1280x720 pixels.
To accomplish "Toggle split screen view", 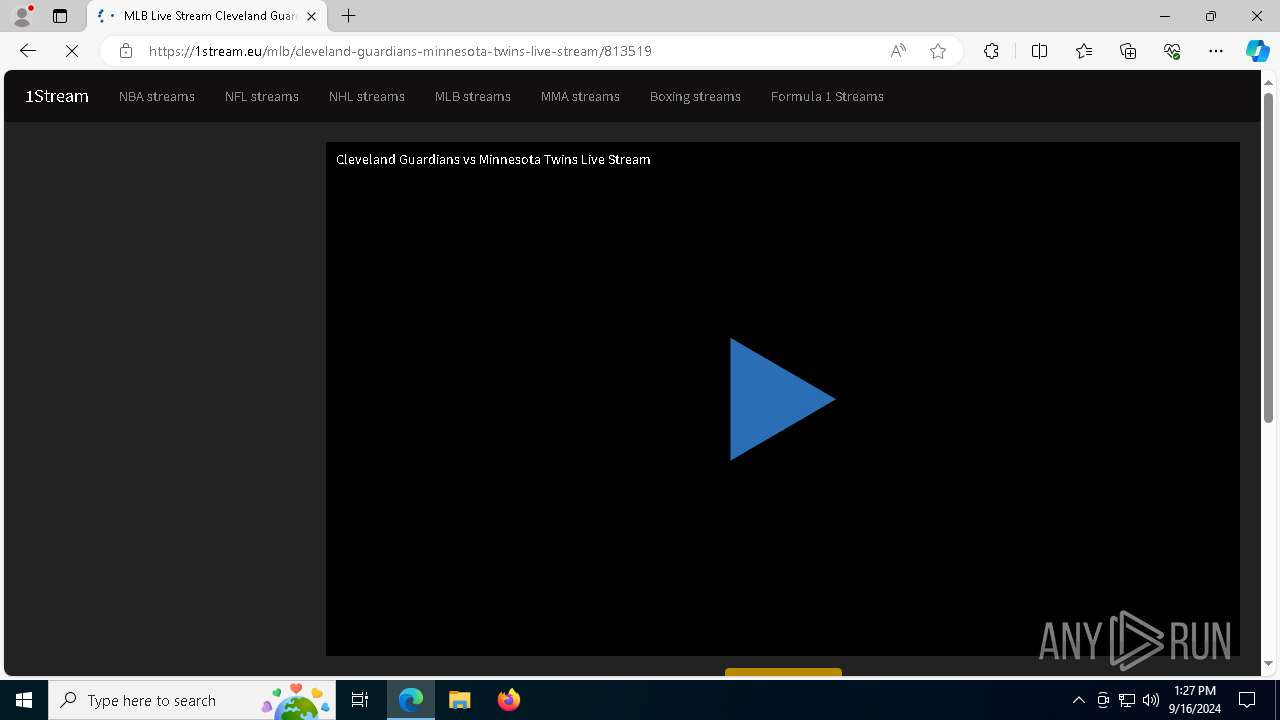I will point(1039,51).
